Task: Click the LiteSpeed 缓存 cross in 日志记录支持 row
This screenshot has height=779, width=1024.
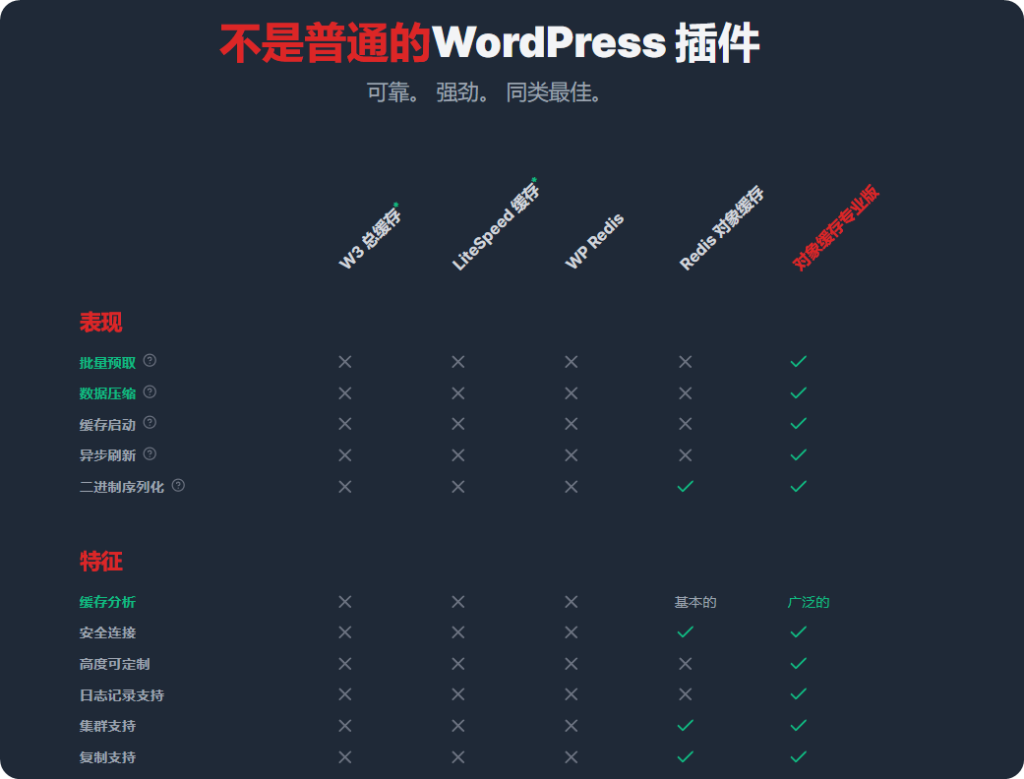Action: pos(458,695)
